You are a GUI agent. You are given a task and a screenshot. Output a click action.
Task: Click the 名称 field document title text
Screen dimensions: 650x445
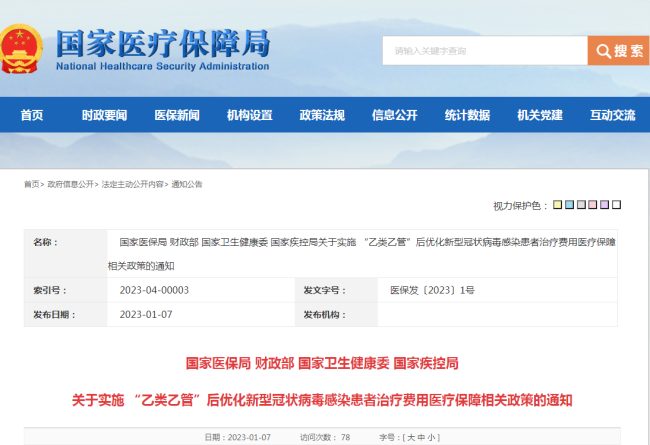[362, 253]
